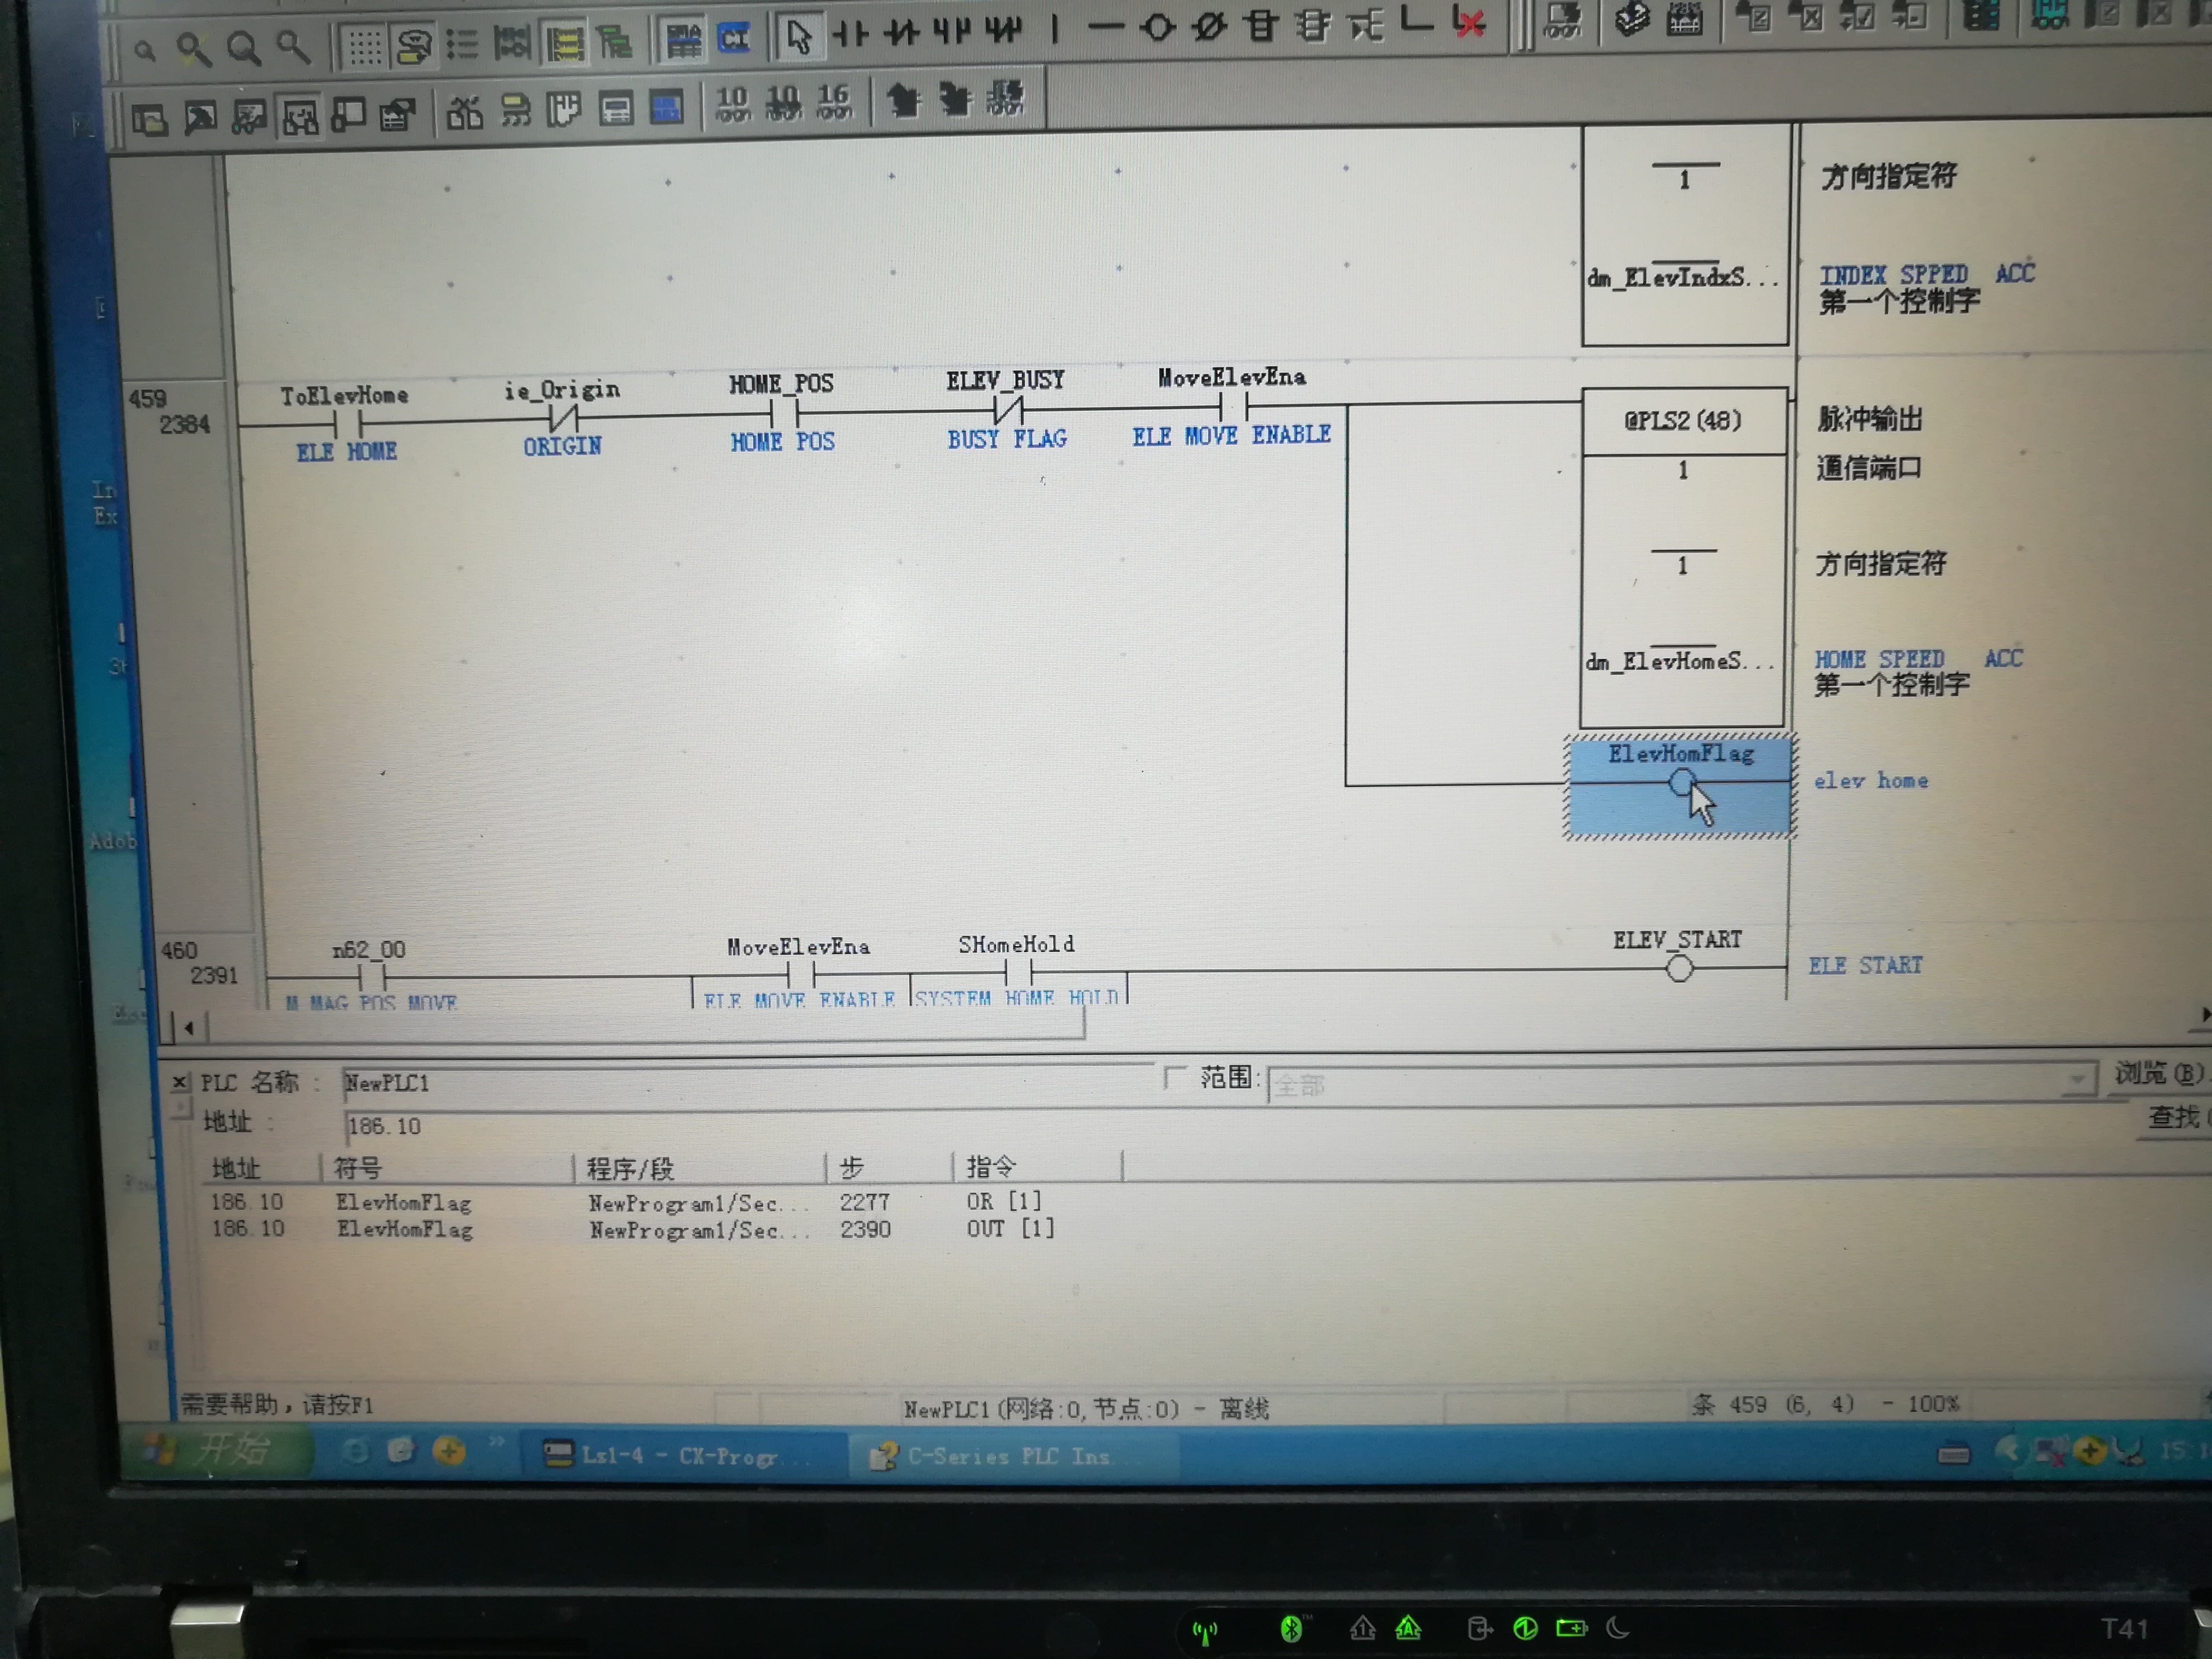Click the 查找 find button
This screenshot has width=2212, height=1659.
coord(2174,1117)
